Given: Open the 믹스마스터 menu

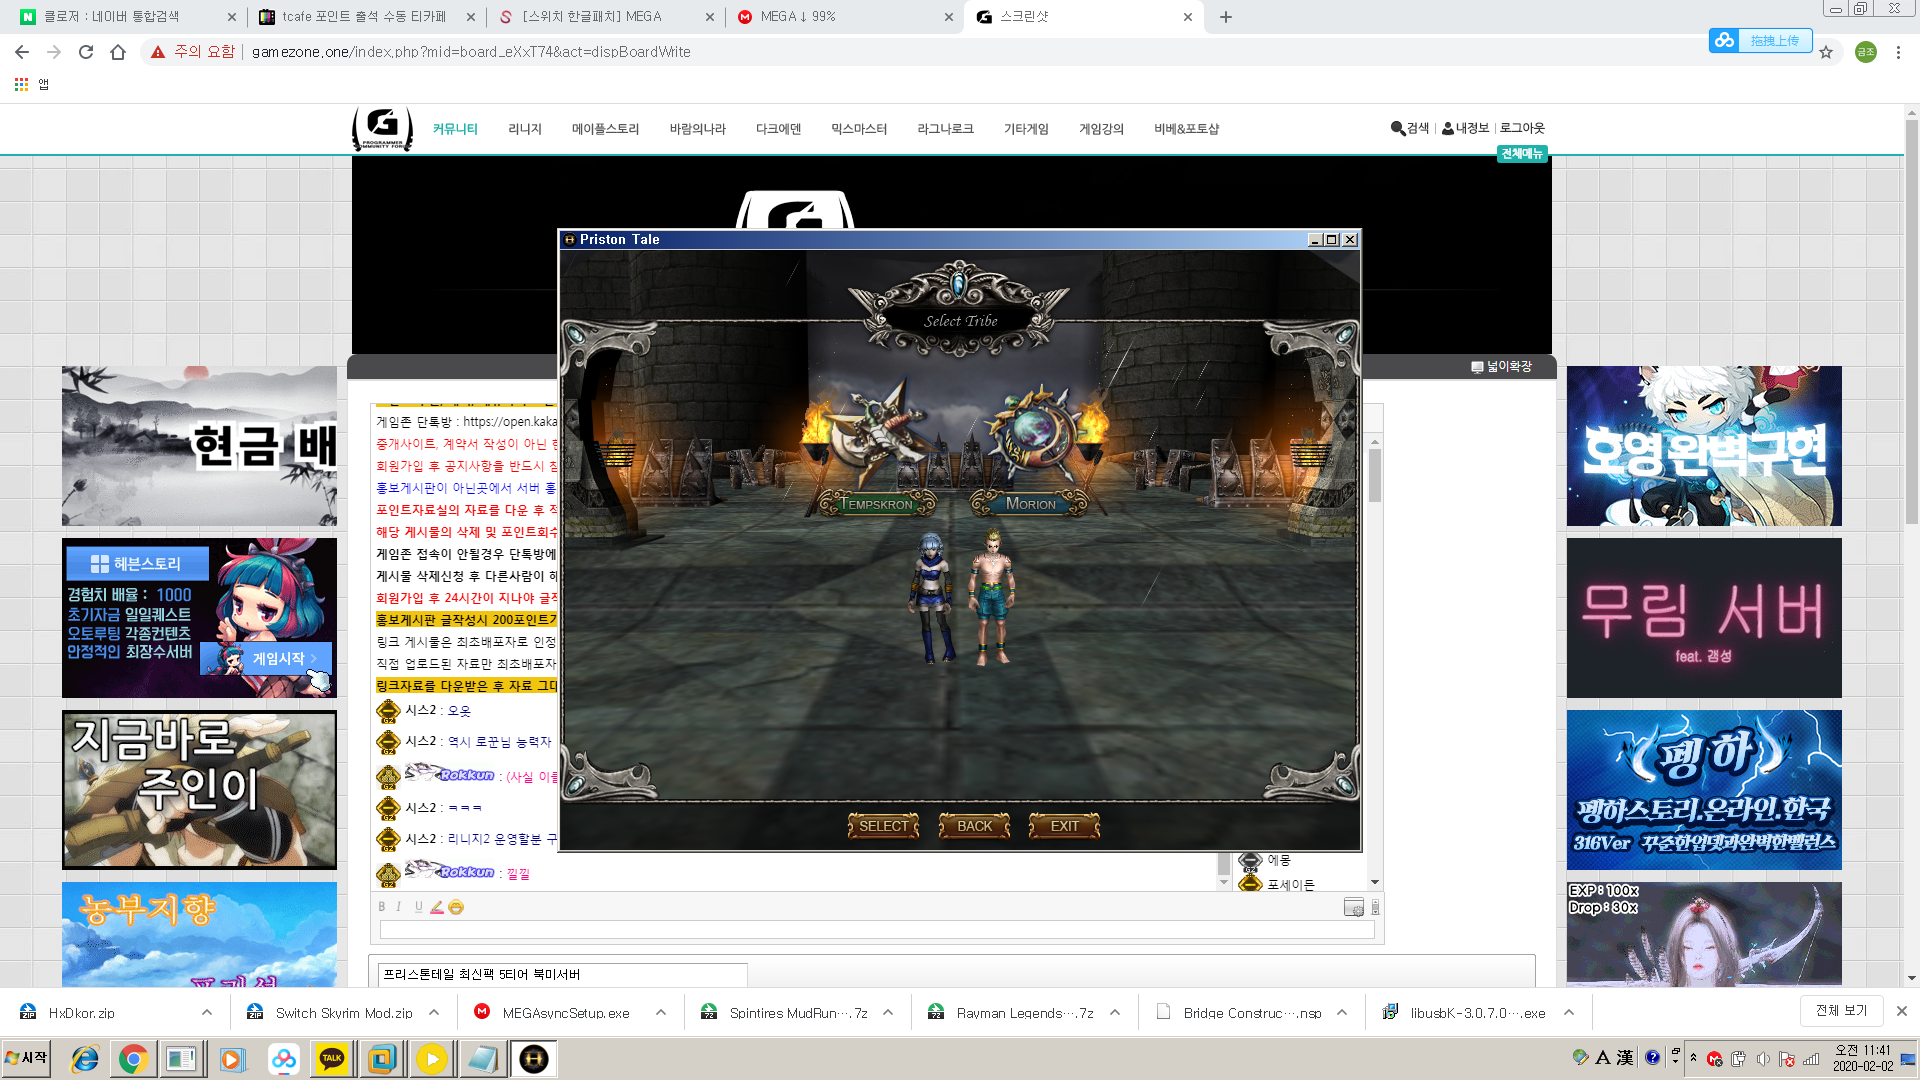Looking at the screenshot, I should [859, 129].
